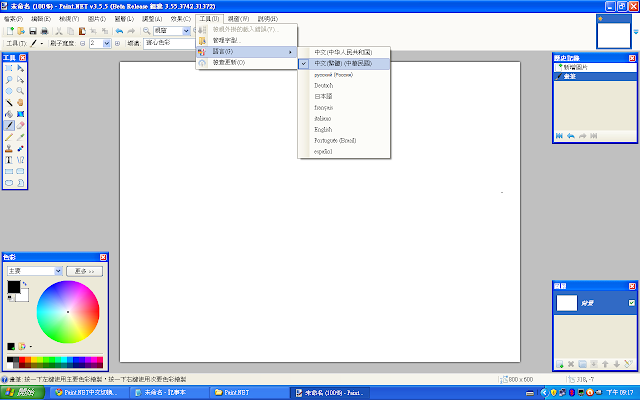The height and width of the screenshot is (400, 640).
Task: Select the Paint Bucket tool
Action: [9, 114]
